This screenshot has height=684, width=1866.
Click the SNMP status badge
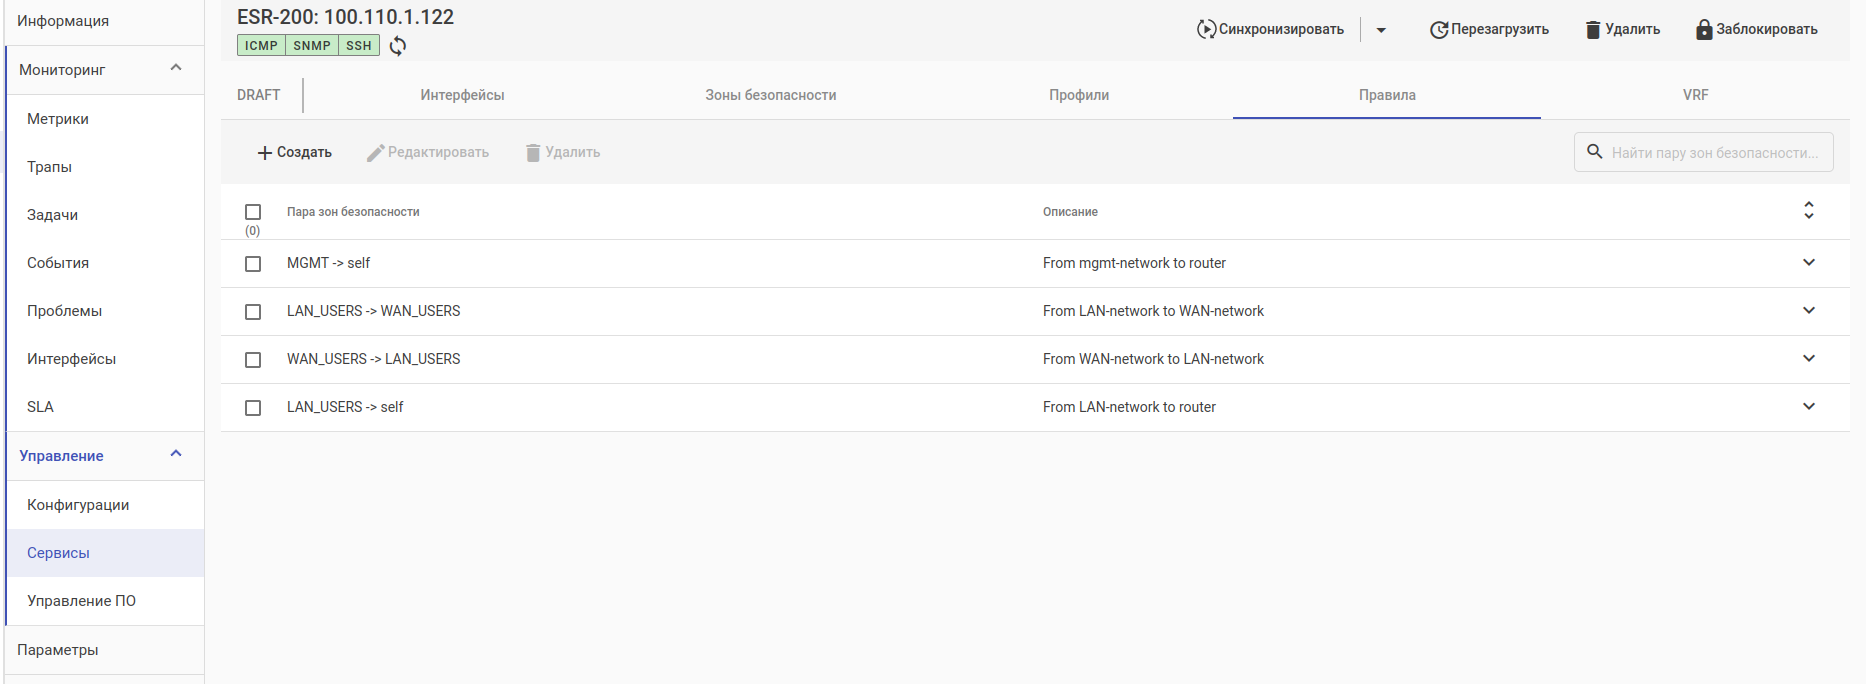pos(311,46)
